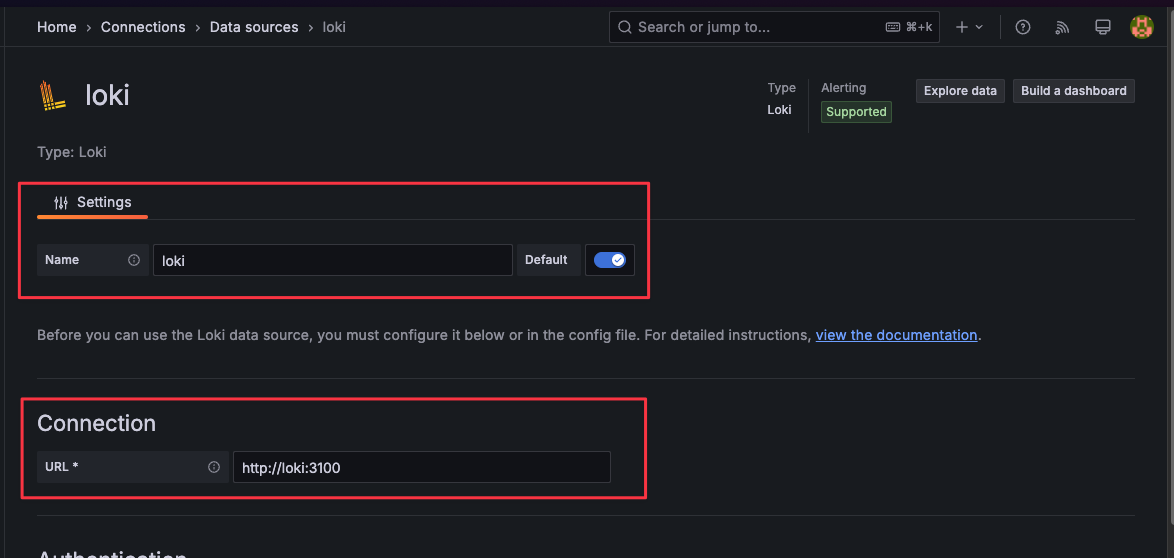
Task: Open the news feed RSS icon
Action: (1062, 27)
